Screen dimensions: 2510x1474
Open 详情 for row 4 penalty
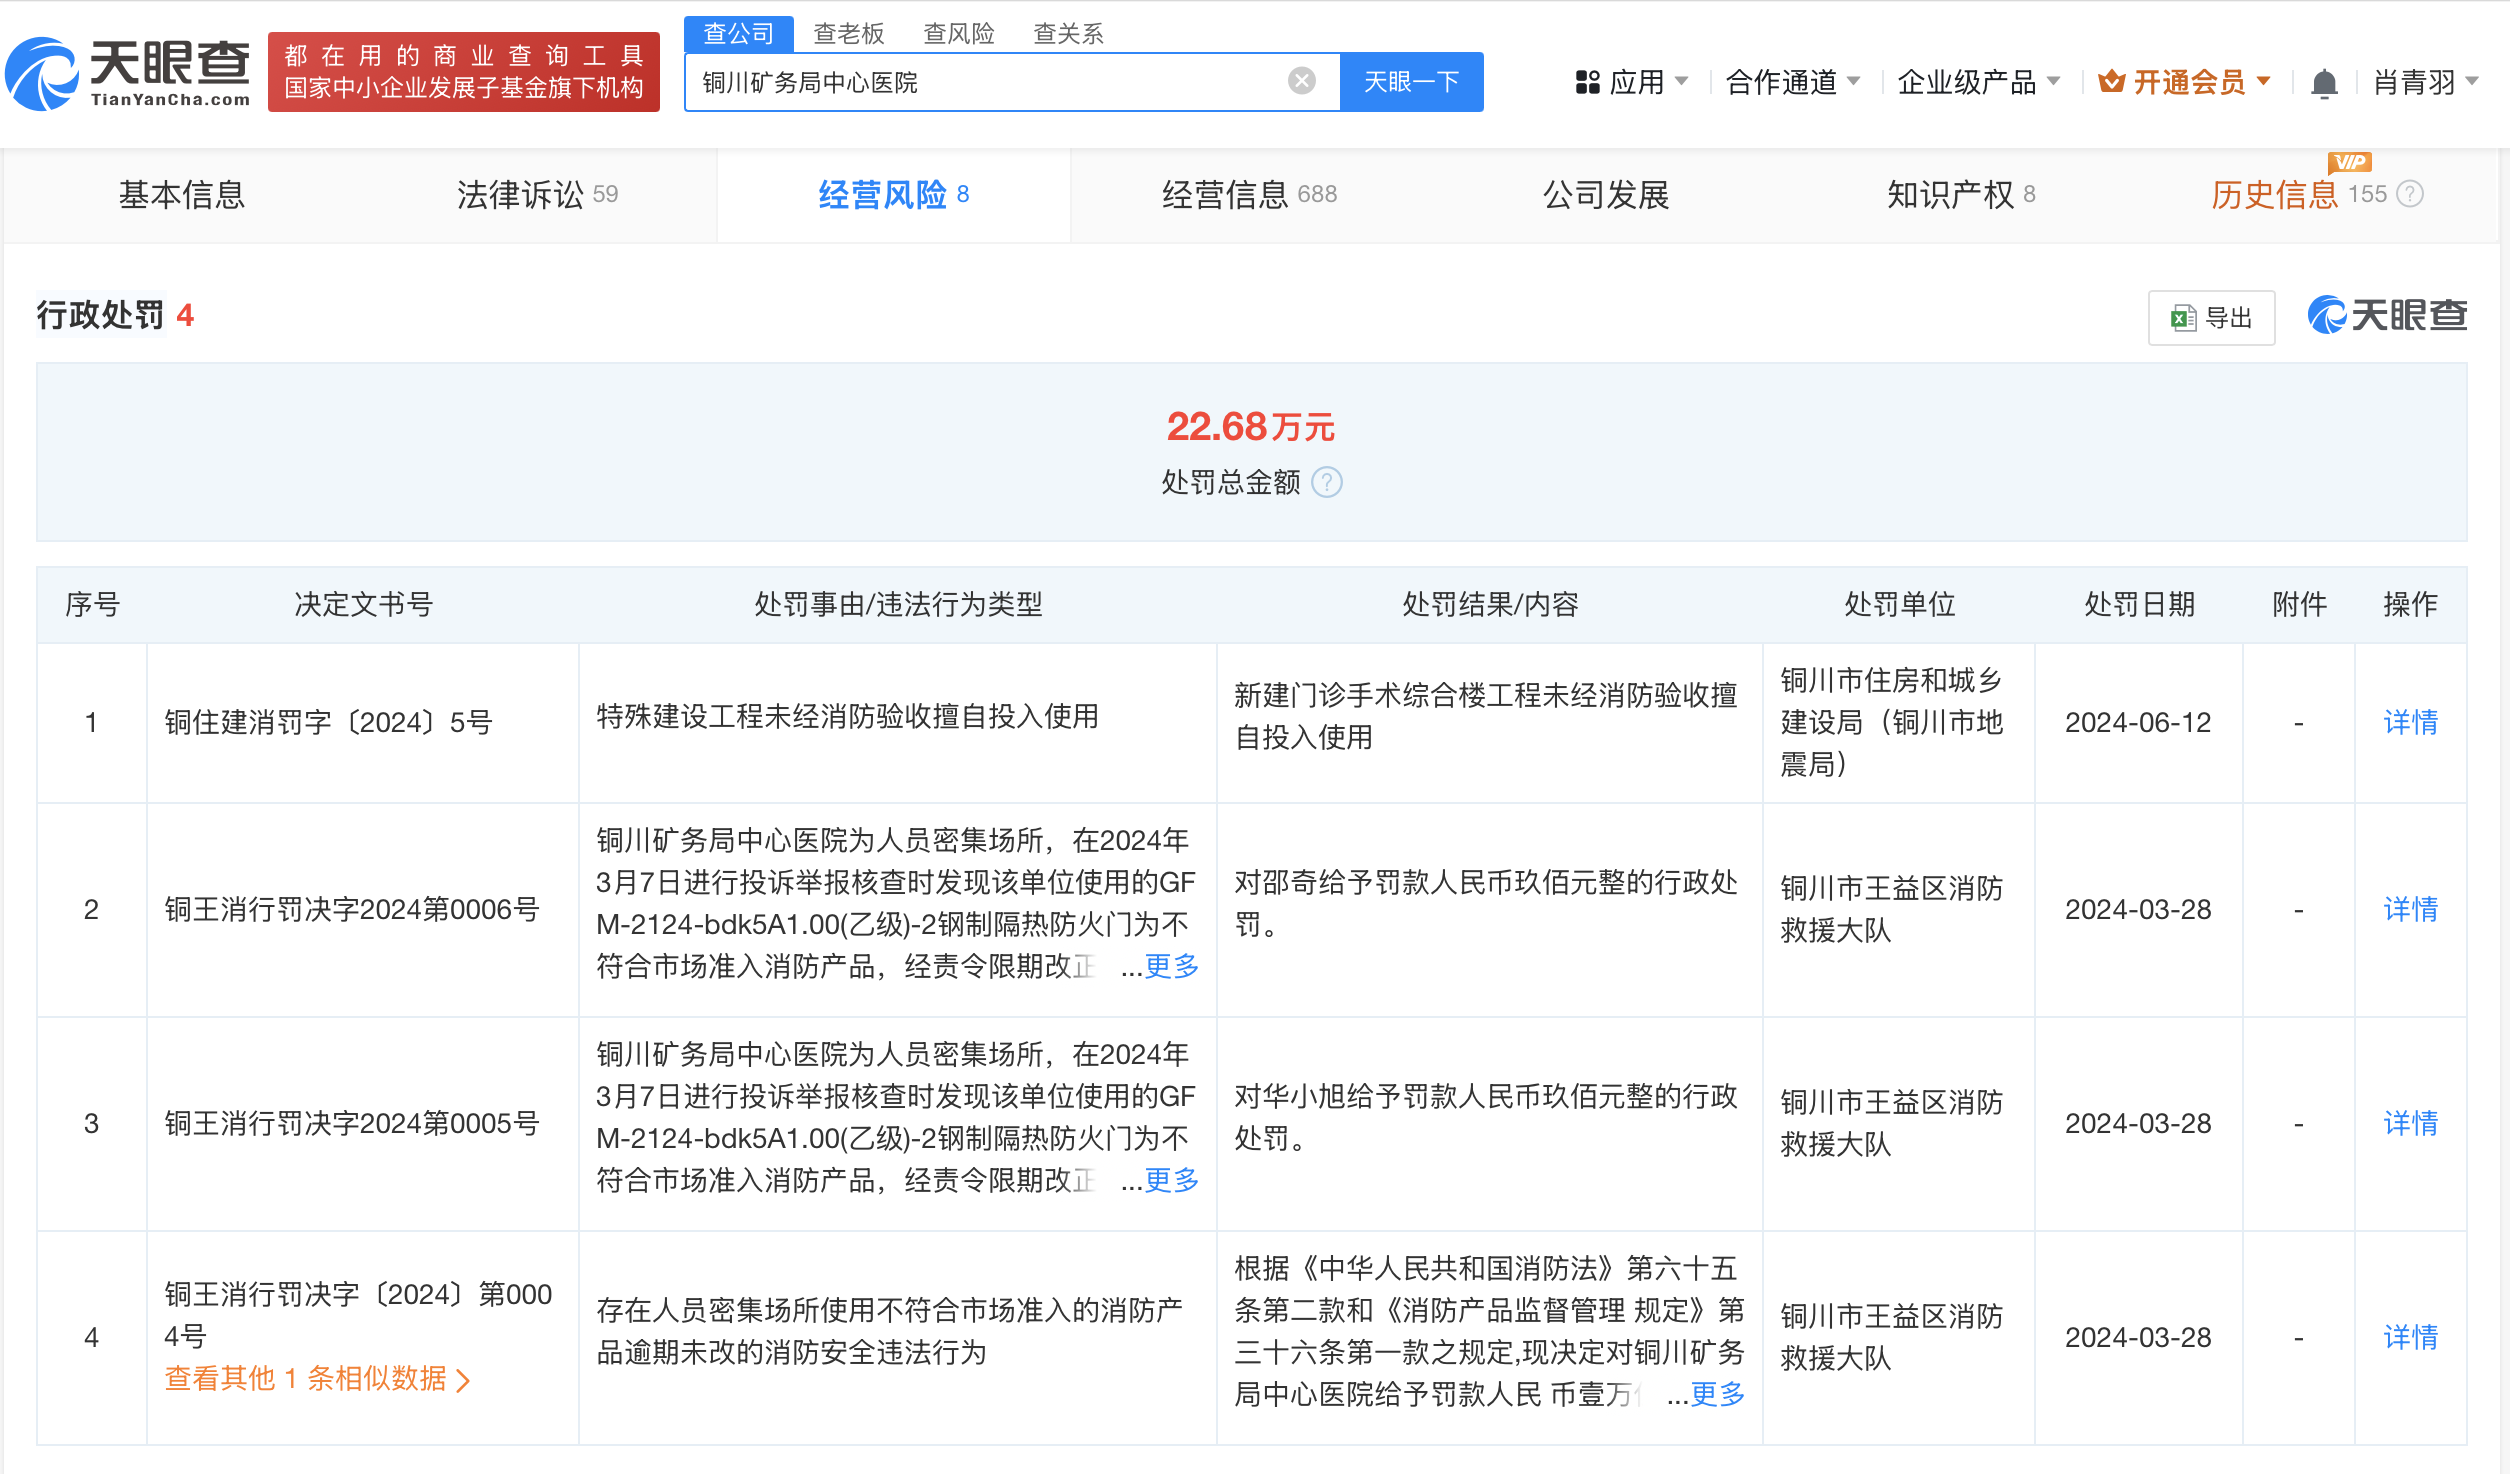pos(2411,1337)
